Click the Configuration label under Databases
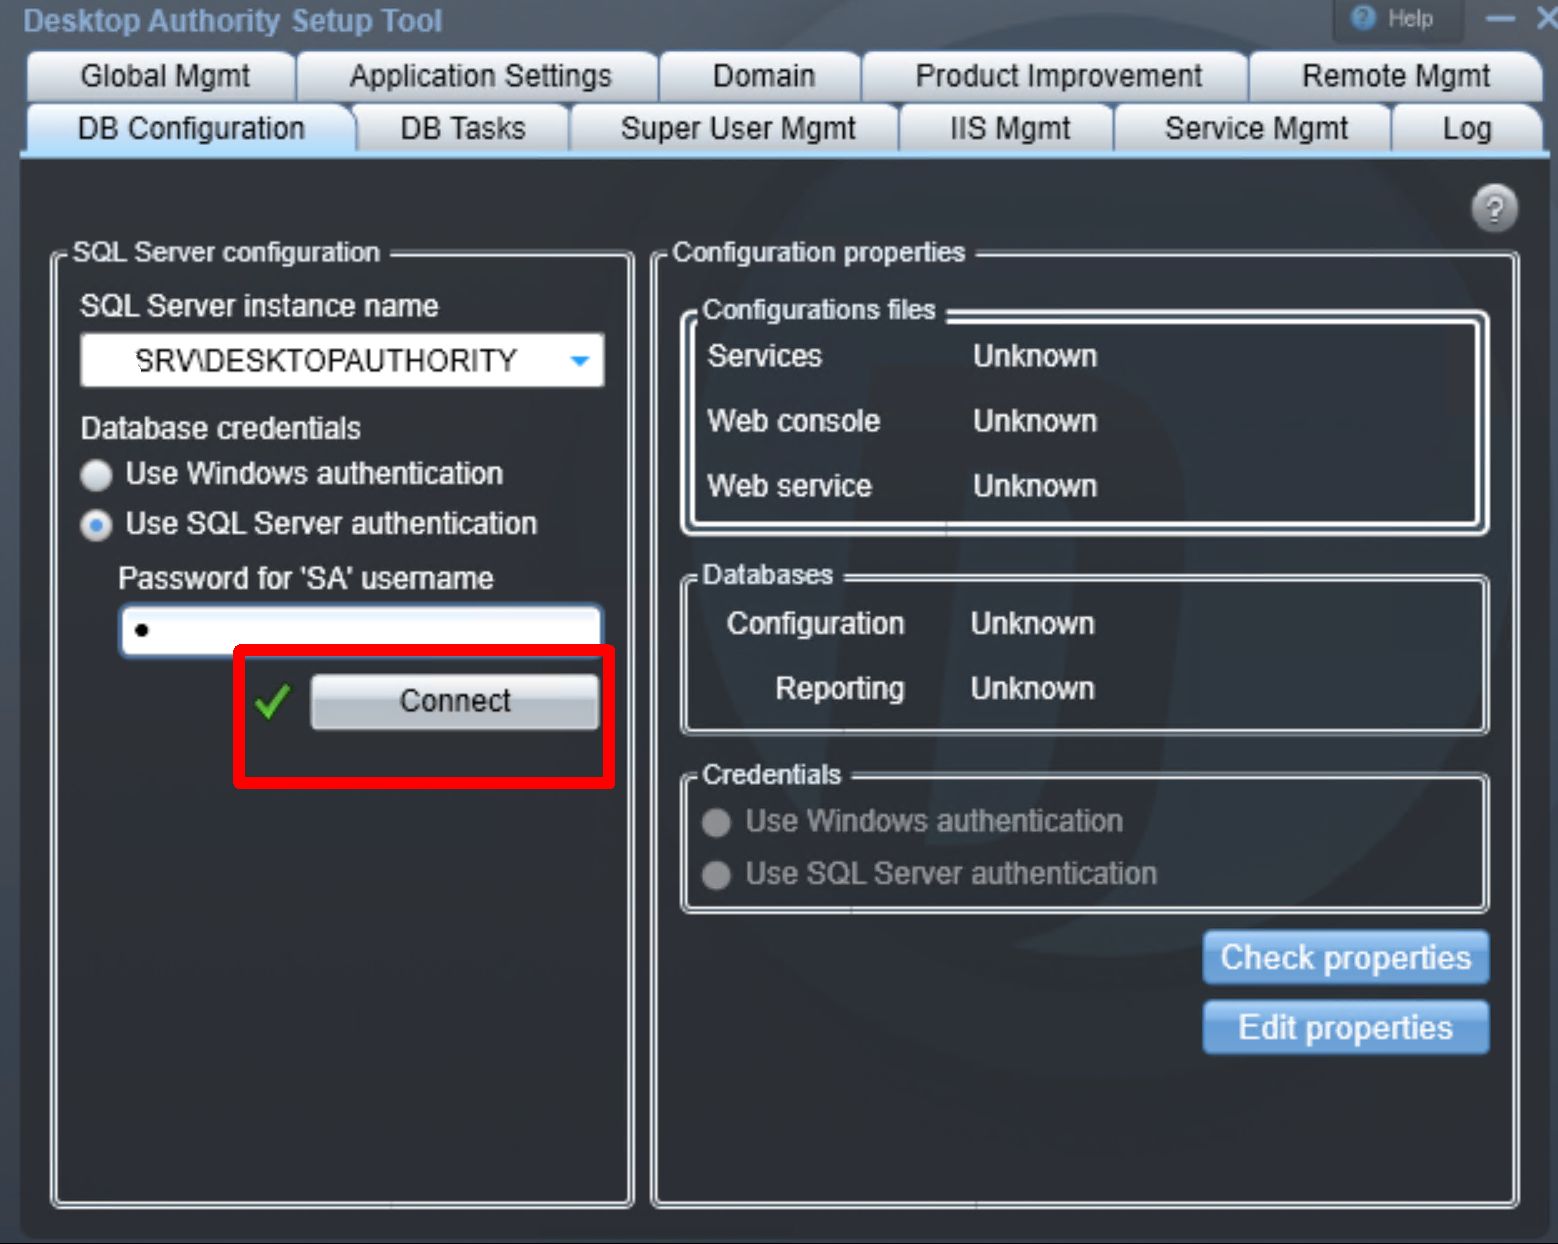Screen dimensions: 1558x1244 (x=815, y=624)
